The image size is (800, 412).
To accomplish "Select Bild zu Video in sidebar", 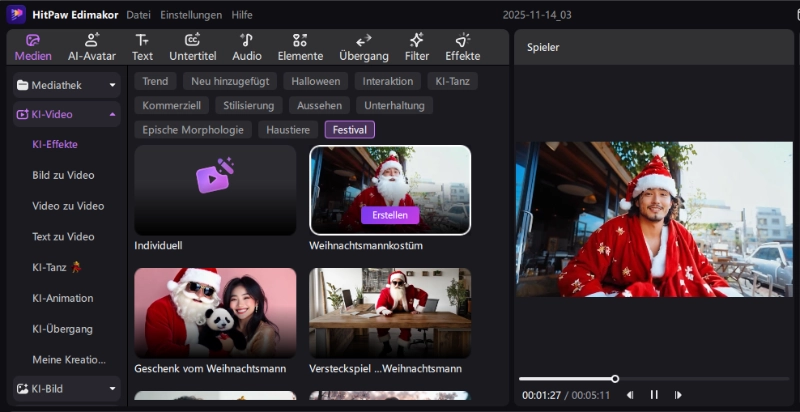I will pyautogui.click(x=63, y=175).
